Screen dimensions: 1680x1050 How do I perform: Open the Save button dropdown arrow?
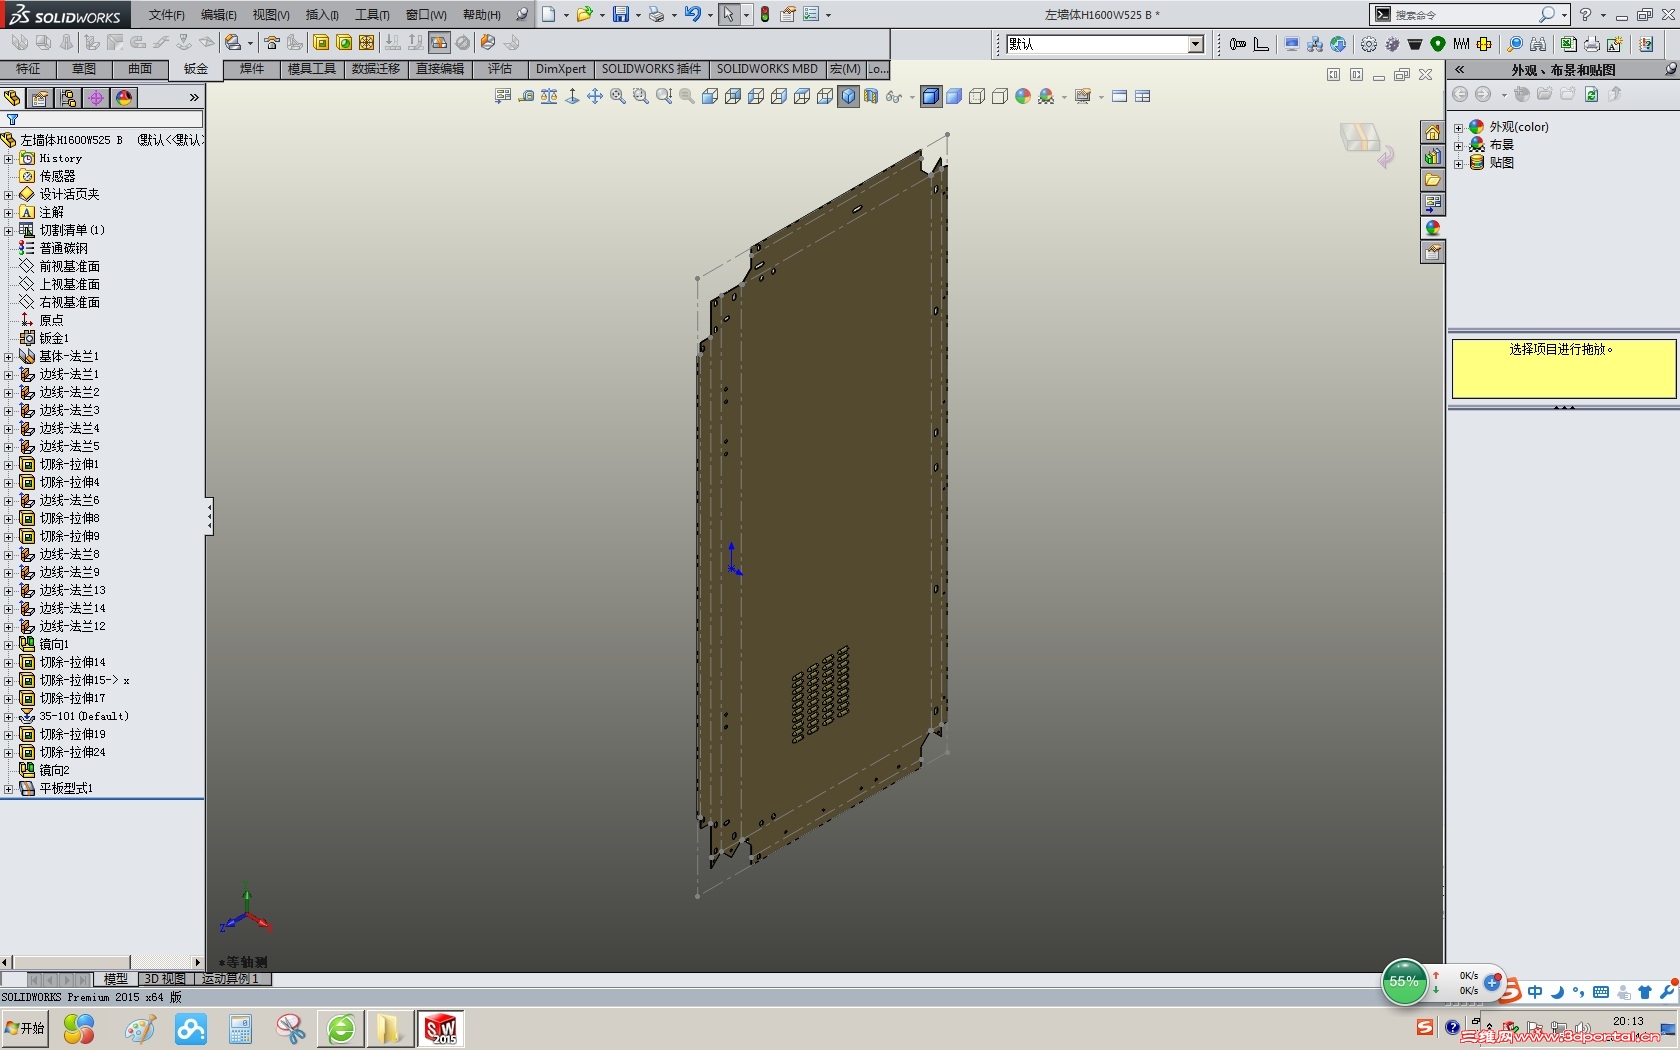tap(637, 15)
